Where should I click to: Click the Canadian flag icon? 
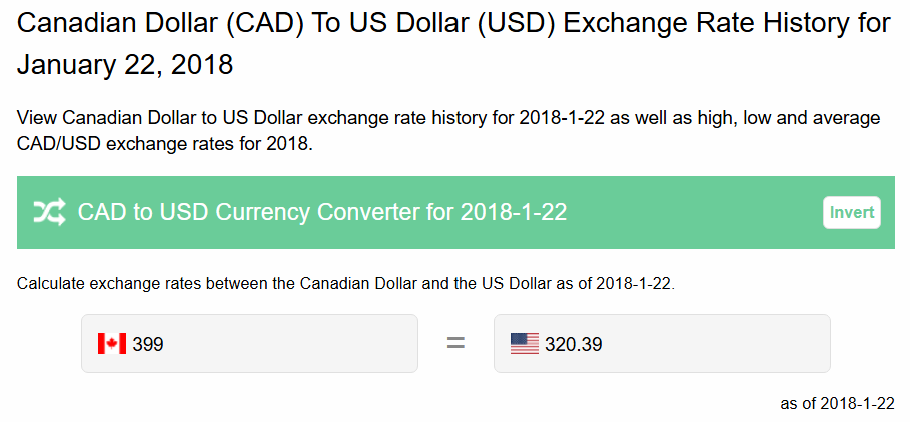[x=111, y=344]
